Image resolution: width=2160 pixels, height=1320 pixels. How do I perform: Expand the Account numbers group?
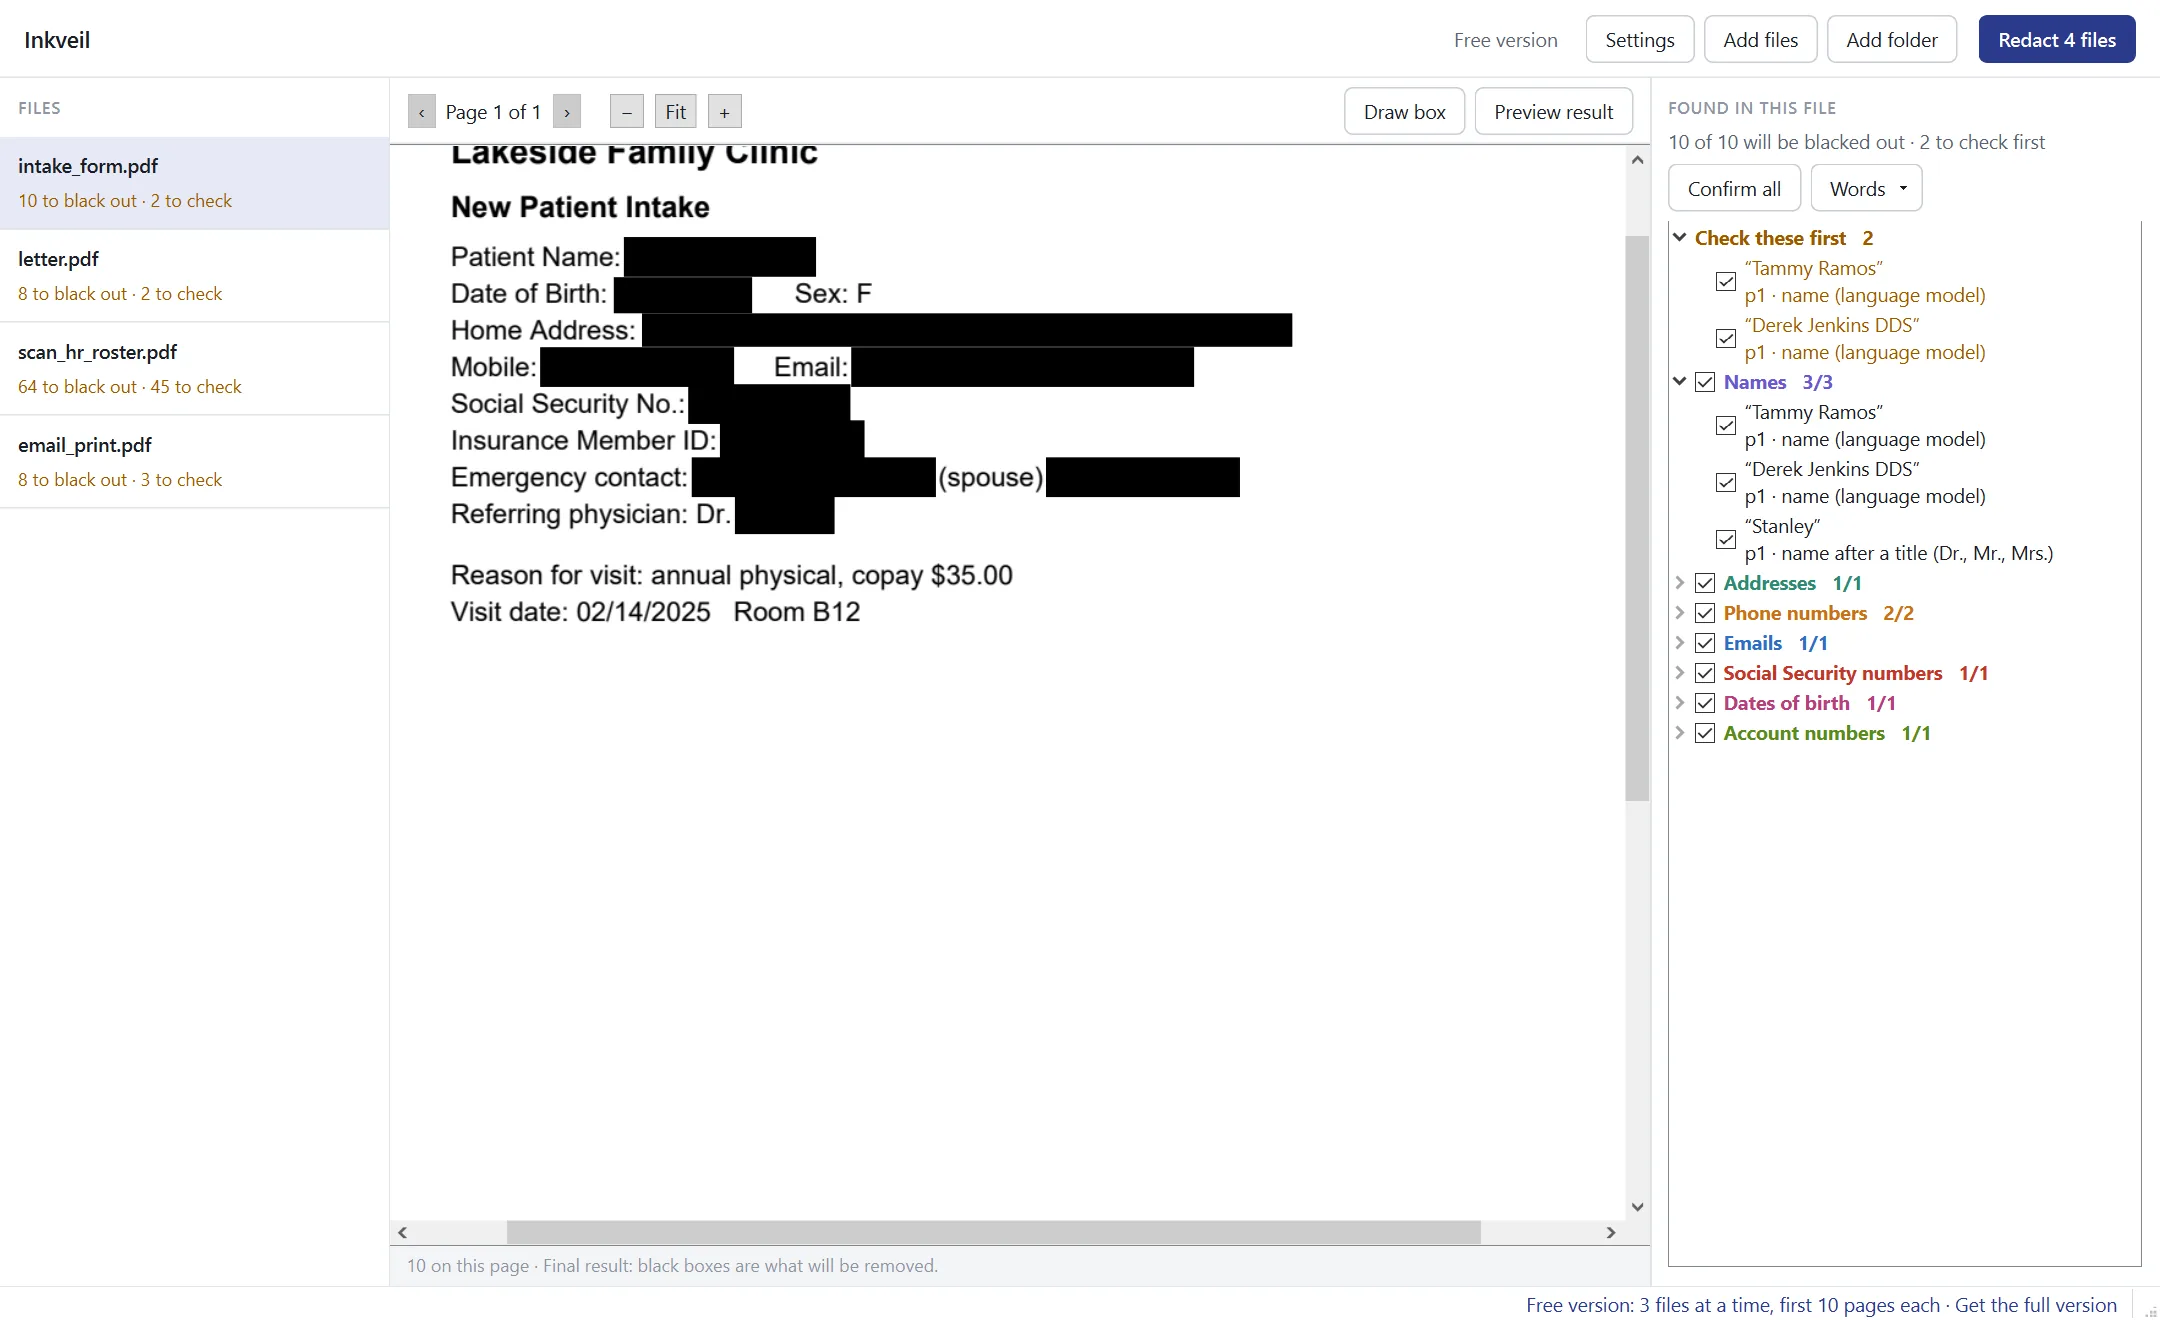(x=1680, y=733)
